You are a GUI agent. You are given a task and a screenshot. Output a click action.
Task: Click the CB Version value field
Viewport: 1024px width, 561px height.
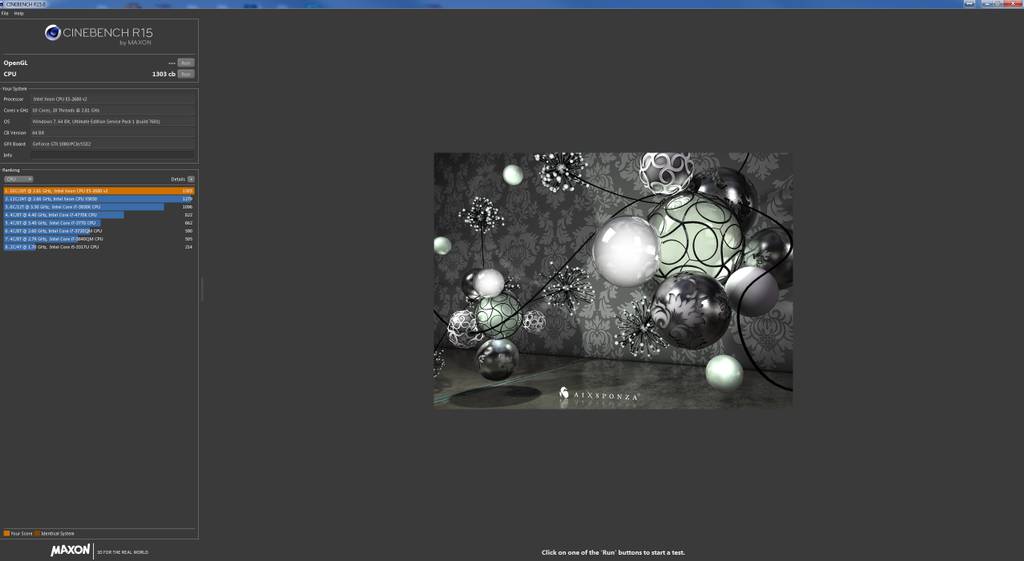pos(112,133)
